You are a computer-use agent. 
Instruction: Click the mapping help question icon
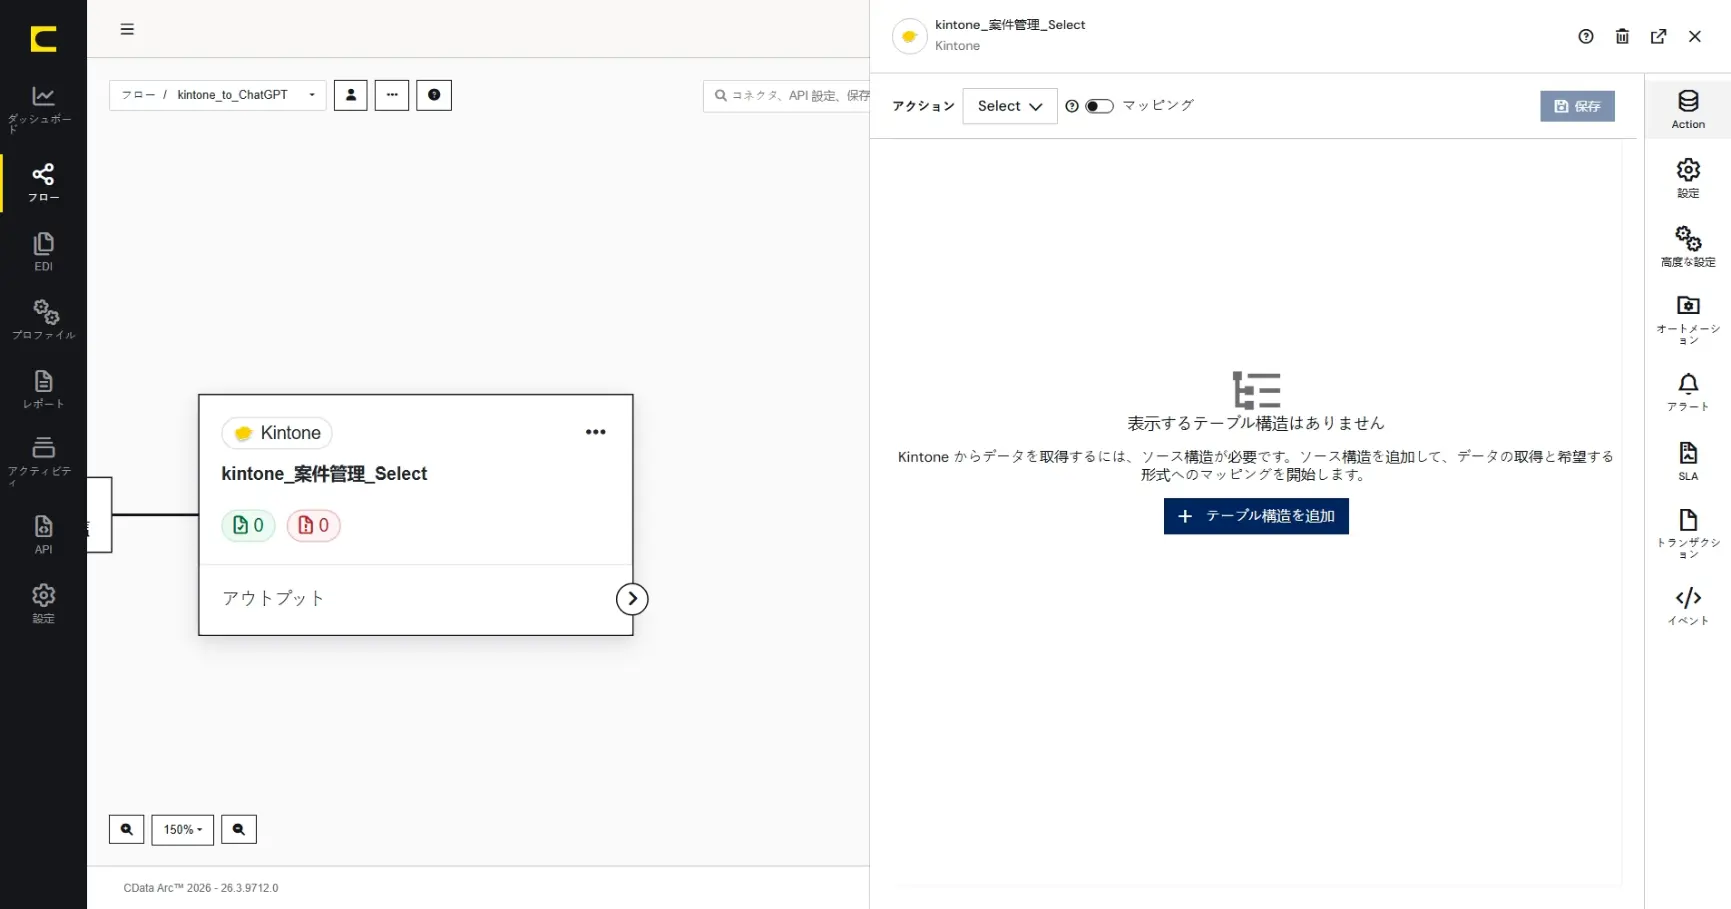click(1072, 106)
